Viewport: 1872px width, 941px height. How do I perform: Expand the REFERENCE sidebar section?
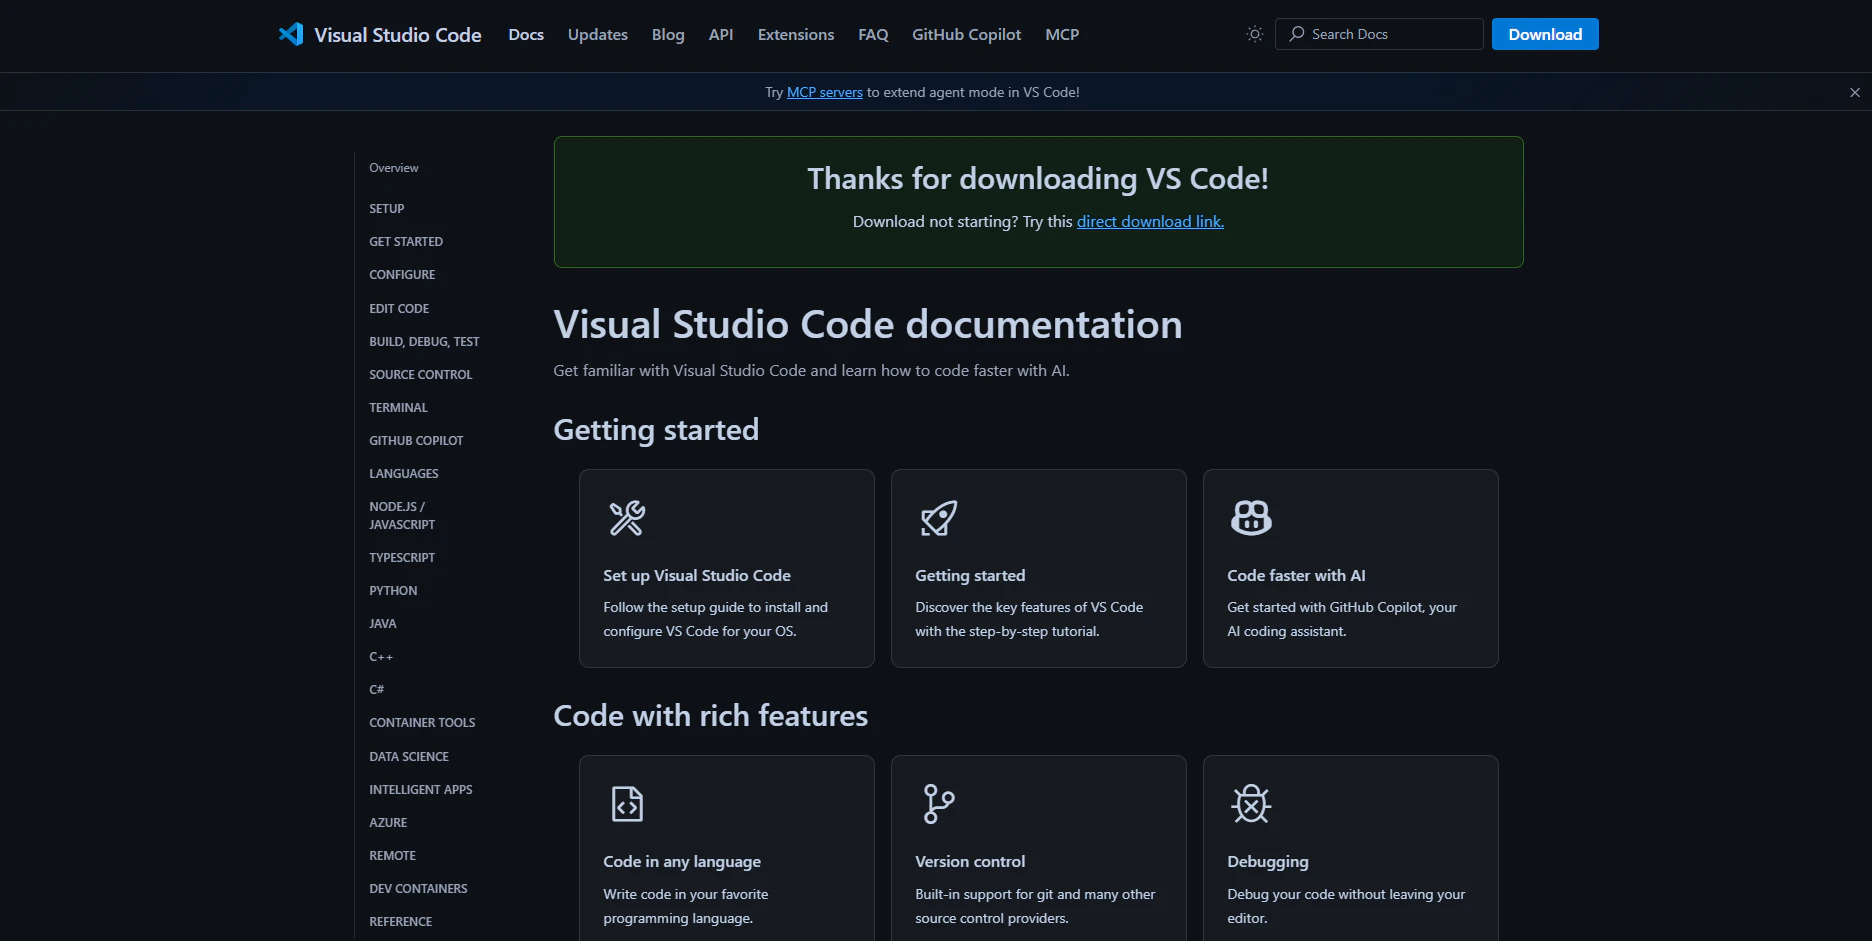coord(401,922)
